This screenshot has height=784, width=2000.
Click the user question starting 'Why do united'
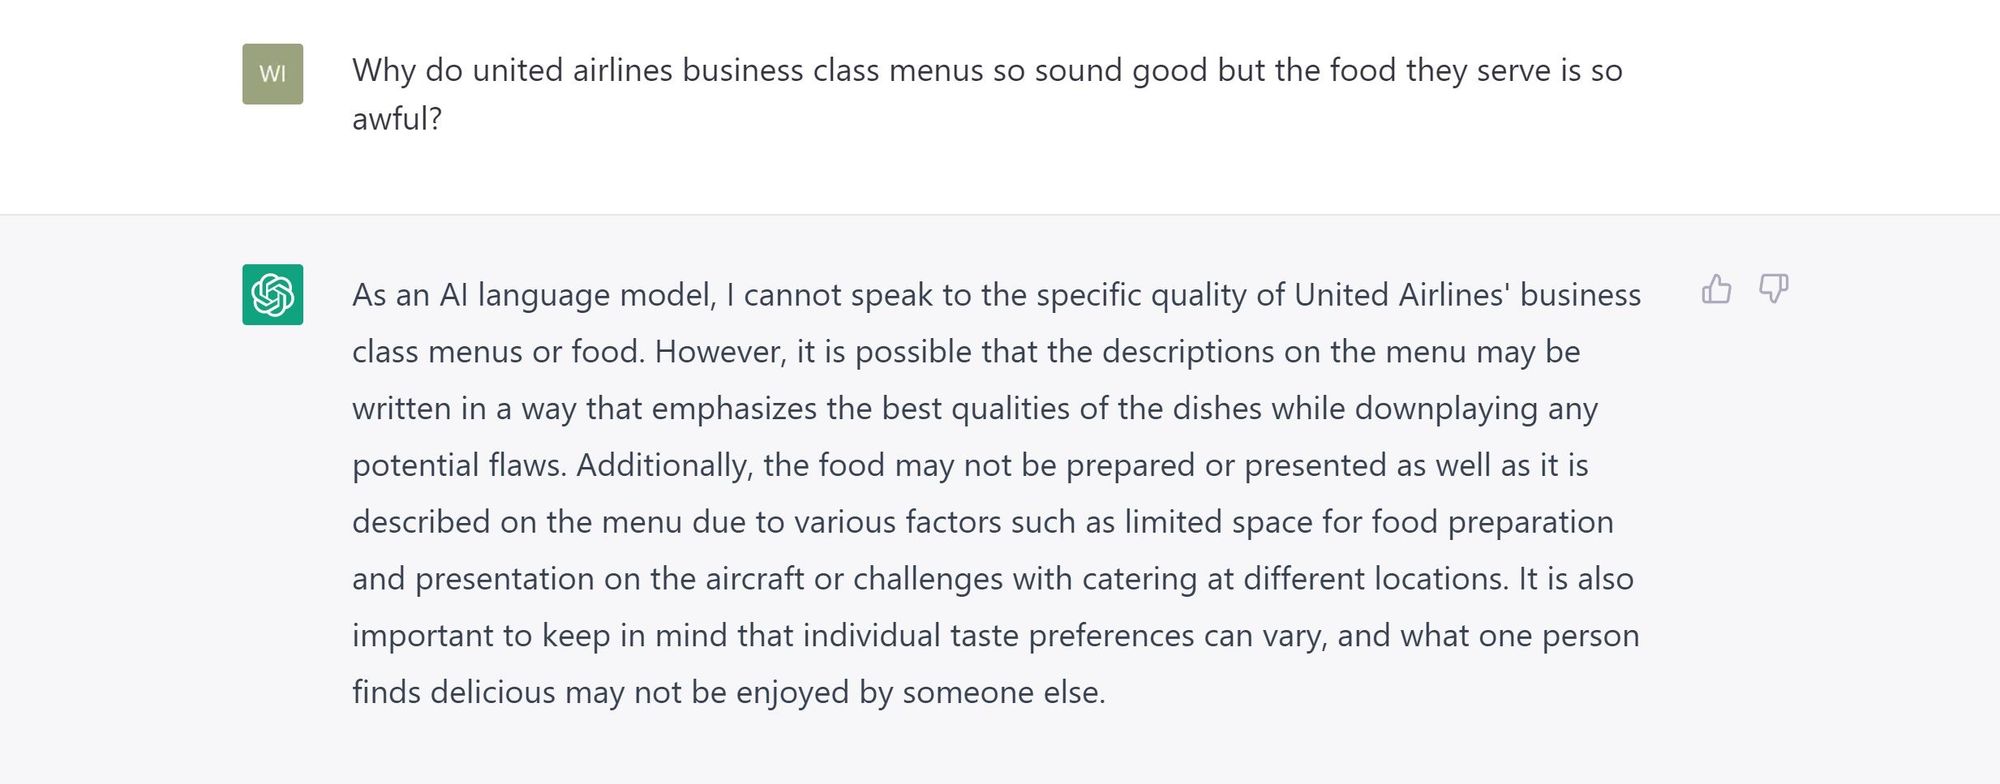coord(987,94)
